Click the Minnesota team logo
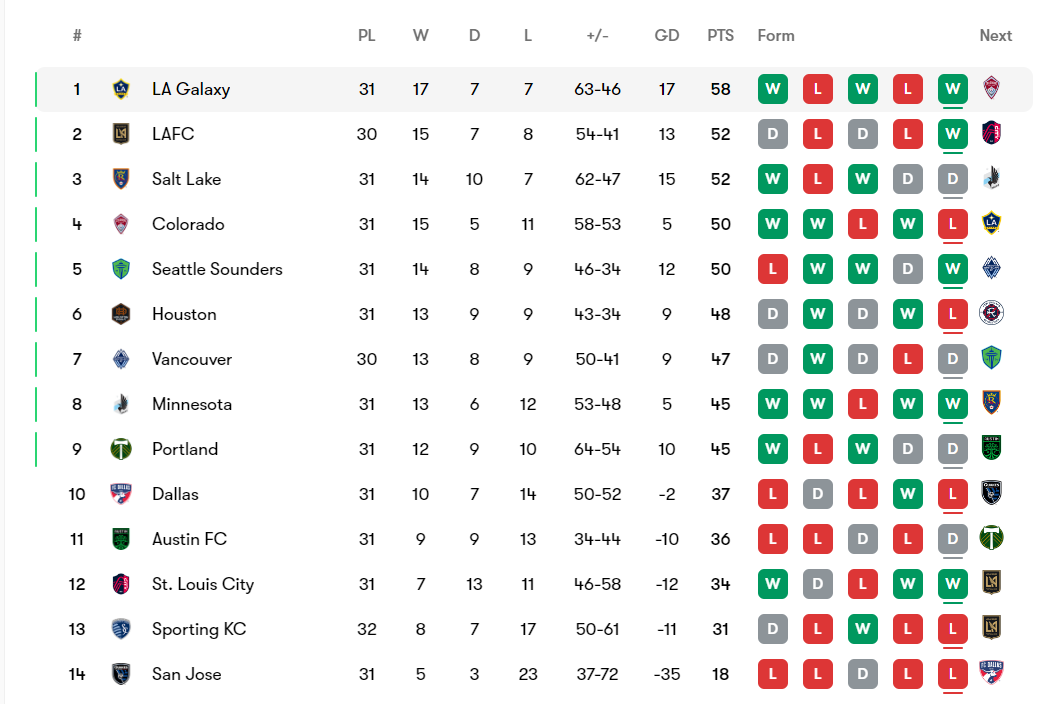 coord(121,404)
